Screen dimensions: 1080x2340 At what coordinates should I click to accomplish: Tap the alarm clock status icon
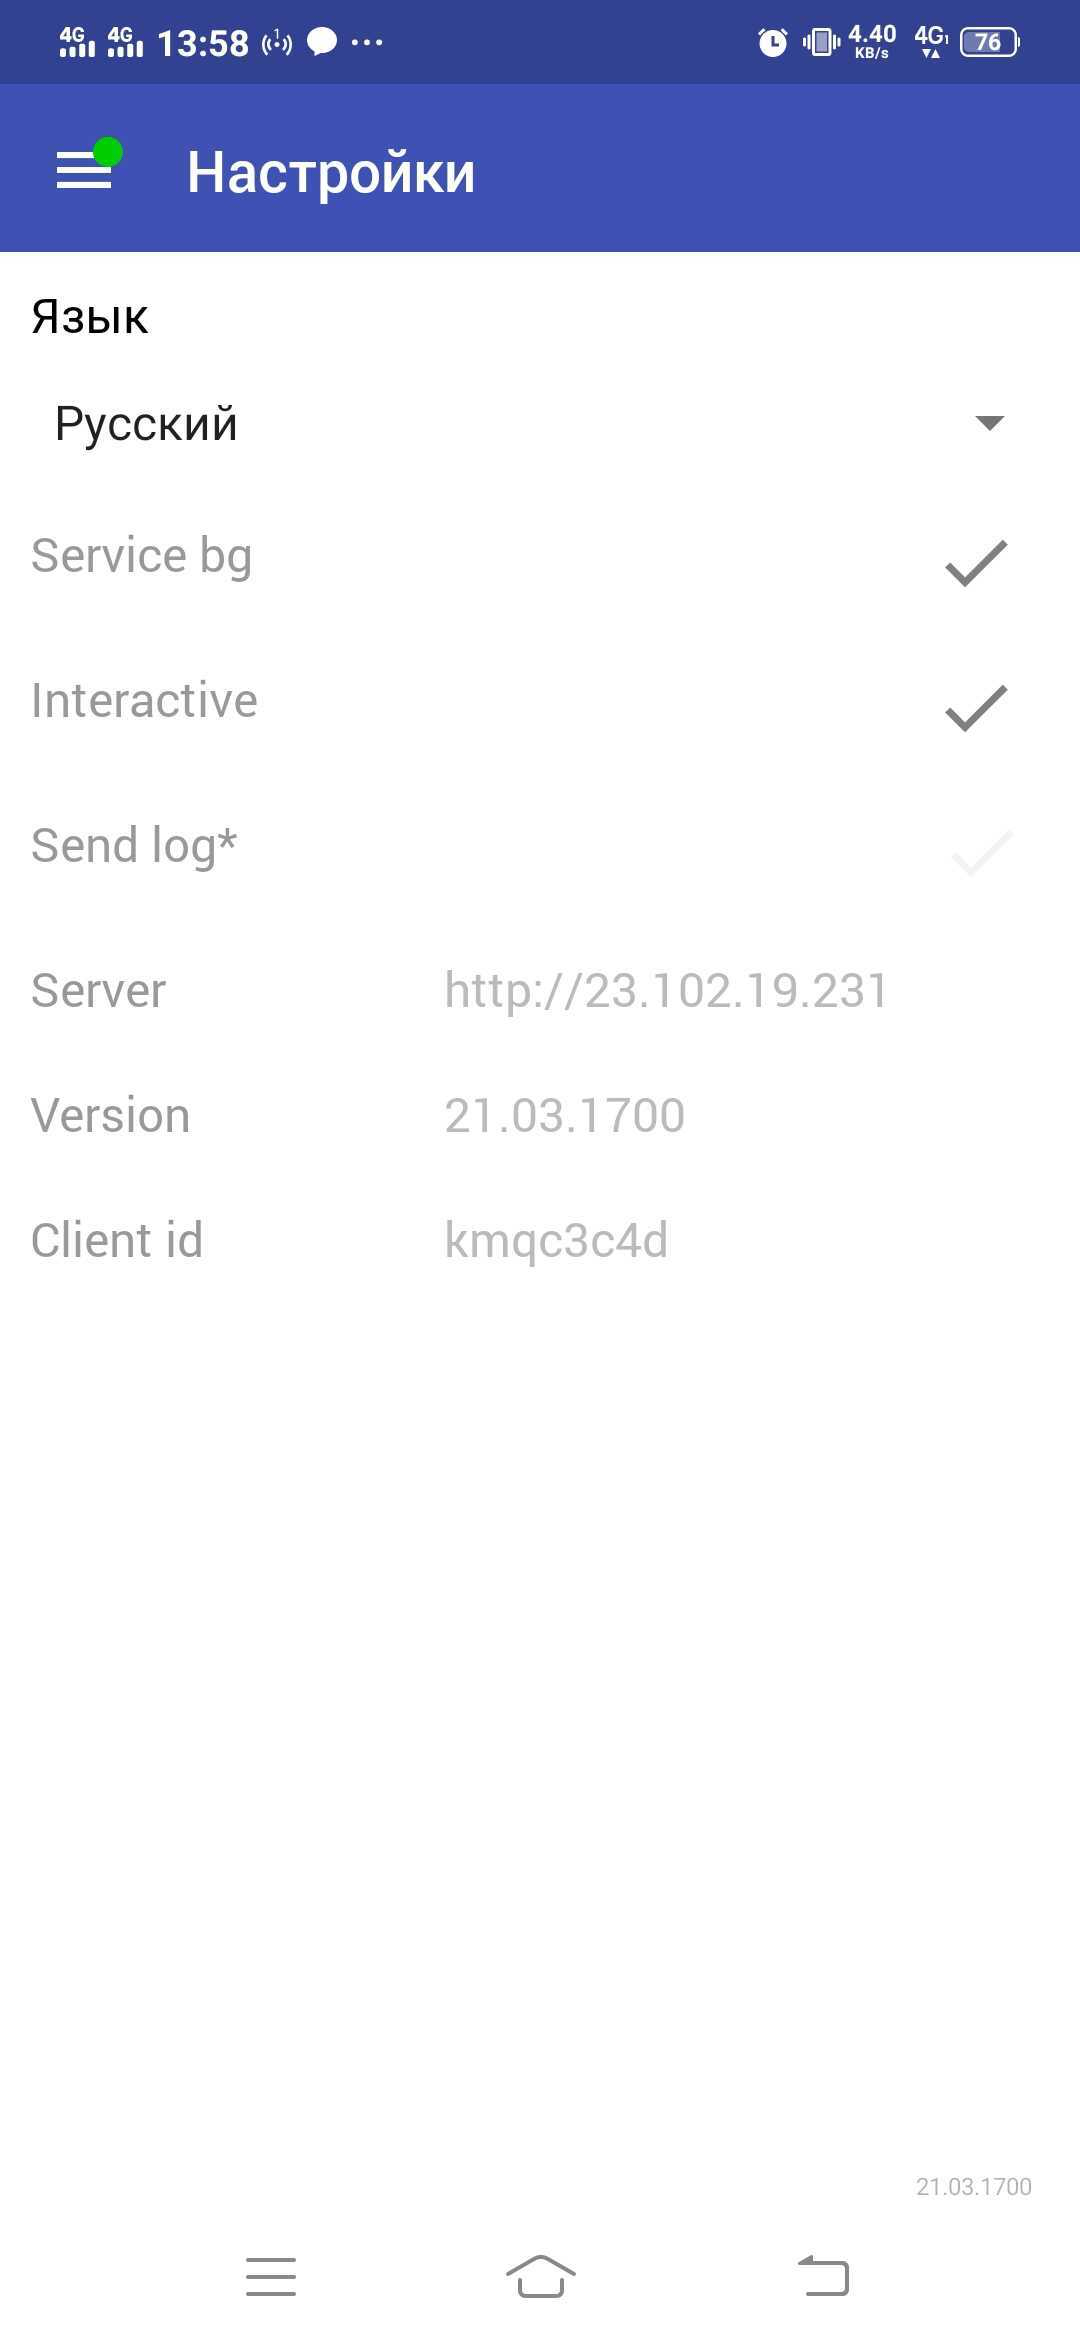tap(772, 42)
